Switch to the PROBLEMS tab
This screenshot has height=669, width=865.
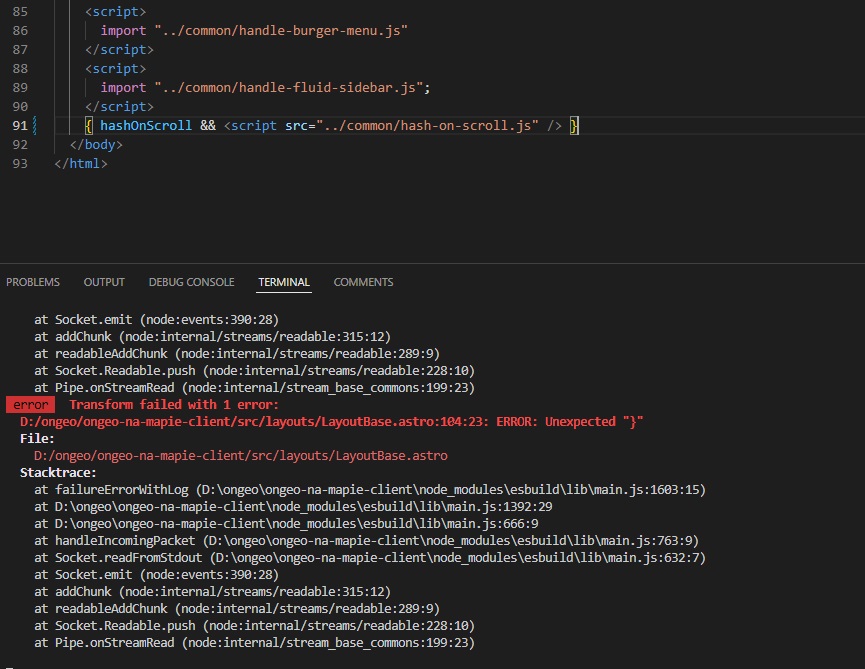point(33,282)
